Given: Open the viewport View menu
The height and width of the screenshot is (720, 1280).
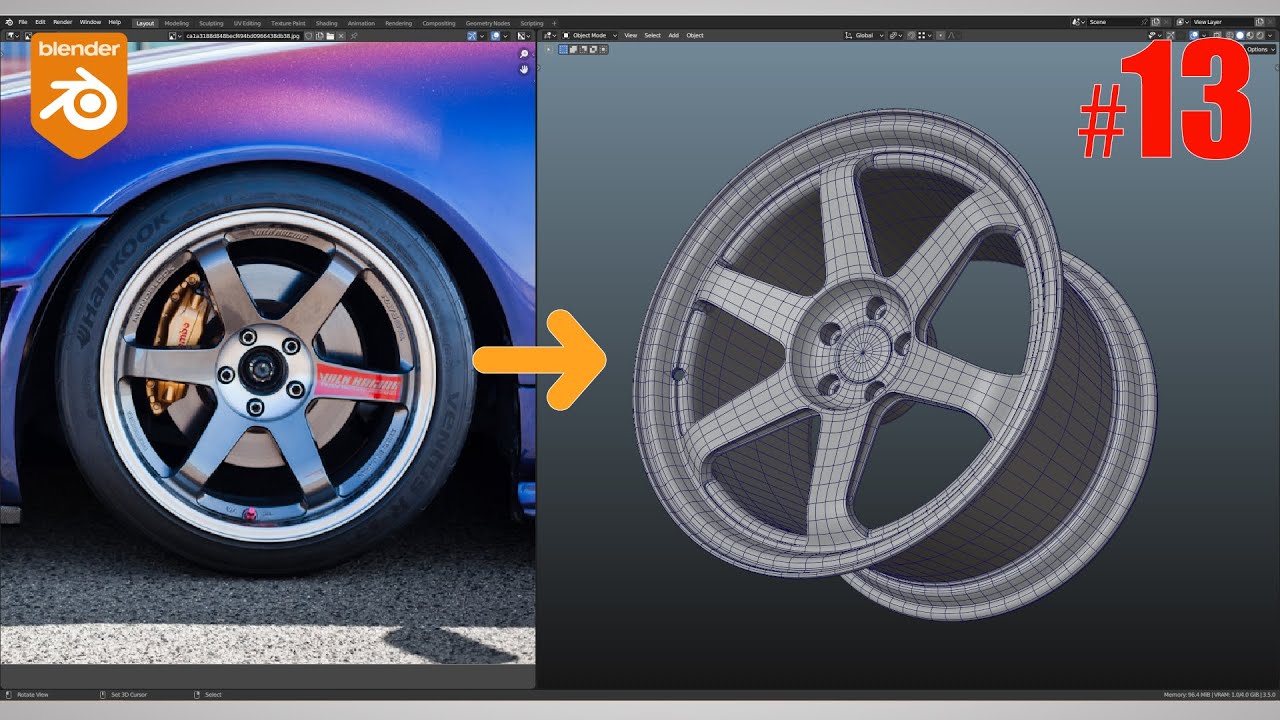Looking at the screenshot, I should 630,35.
